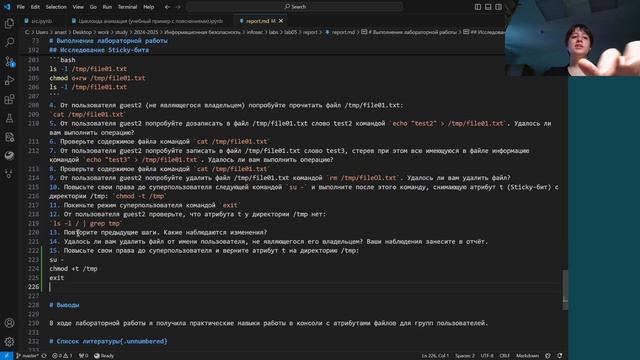
Task: Open the Explorer view in the activity bar
Action: pyautogui.click(x=9, y=23)
